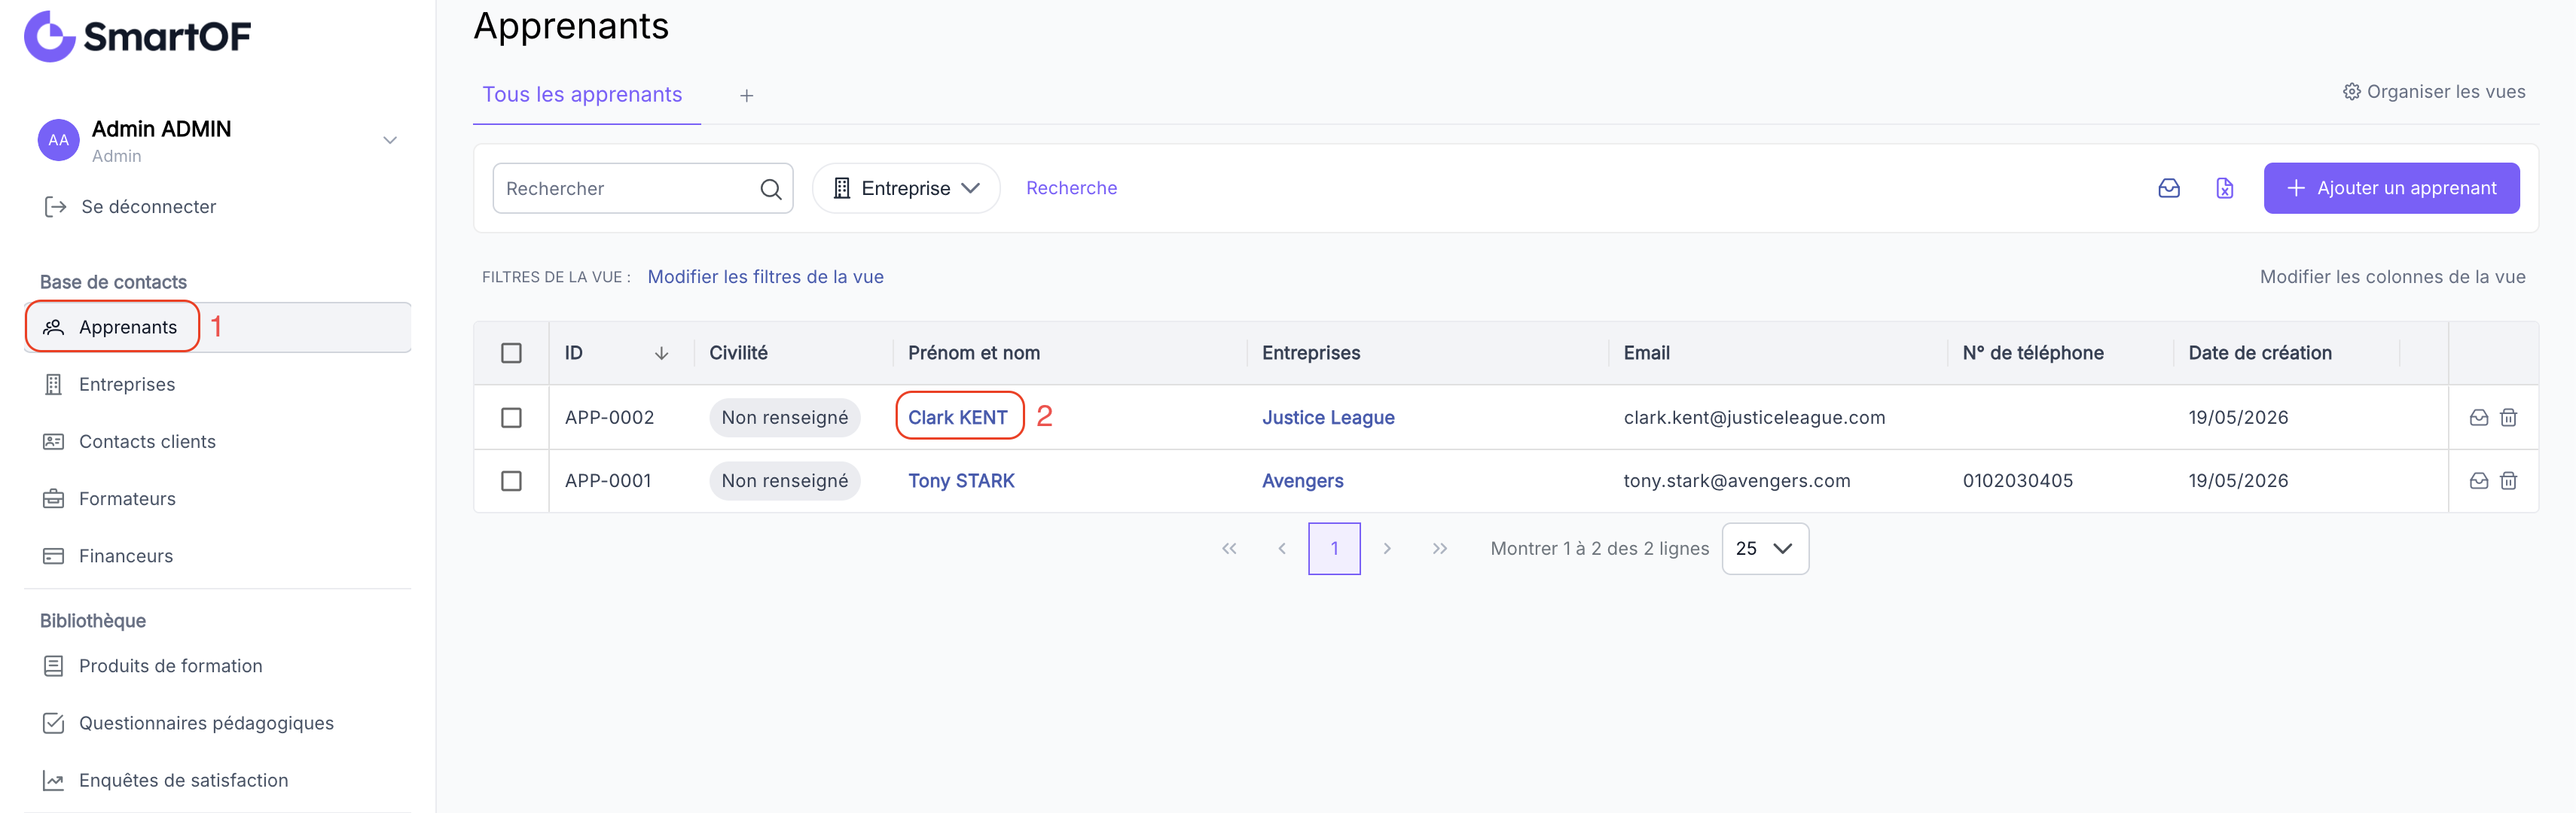Add a new view with plus icon
Image resolution: width=2576 pixels, height=813 pixels.
[x=746, y=96]
